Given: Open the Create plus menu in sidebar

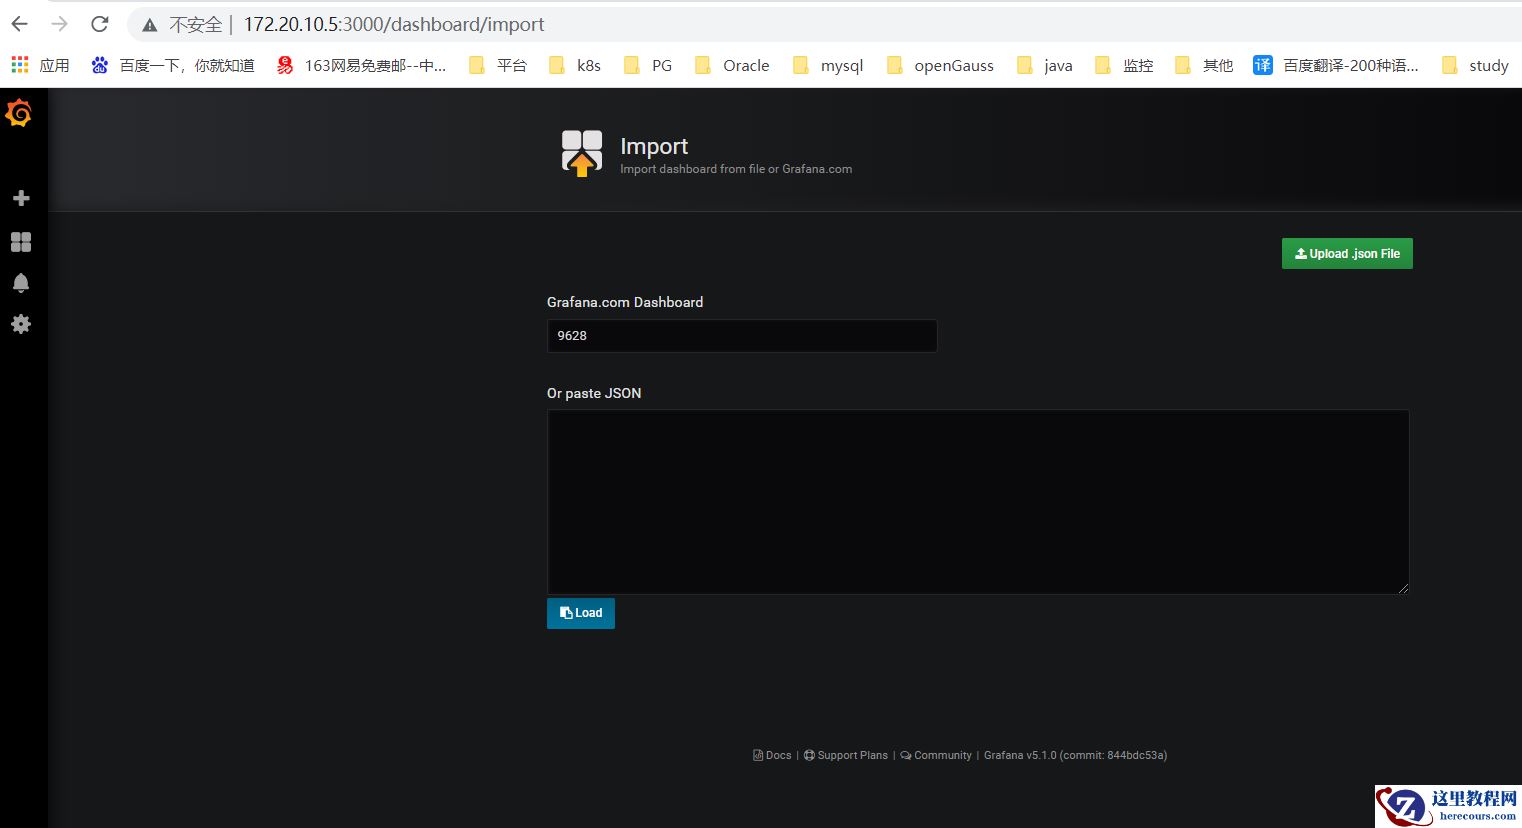Looking at the screenshot, I should (21, 198).
